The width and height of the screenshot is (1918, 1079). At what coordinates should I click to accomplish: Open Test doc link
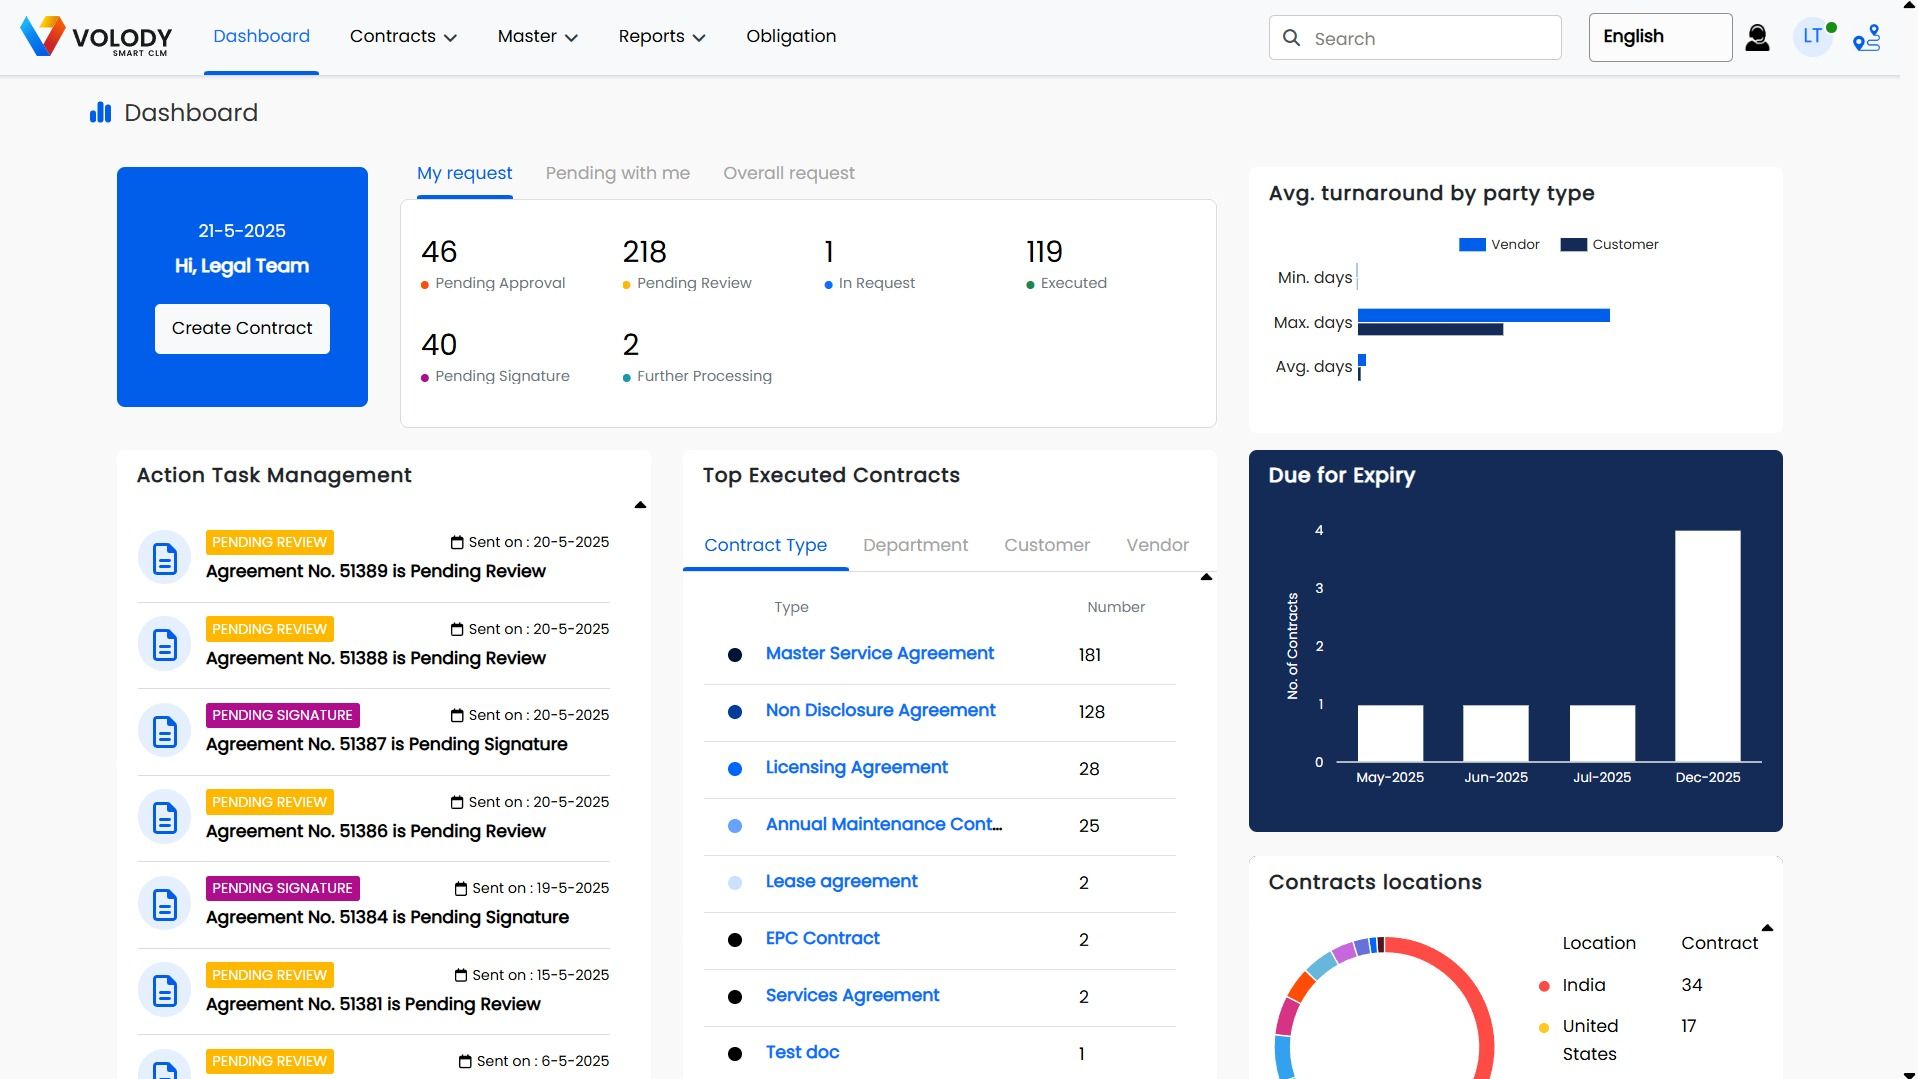pos(802,1053)
